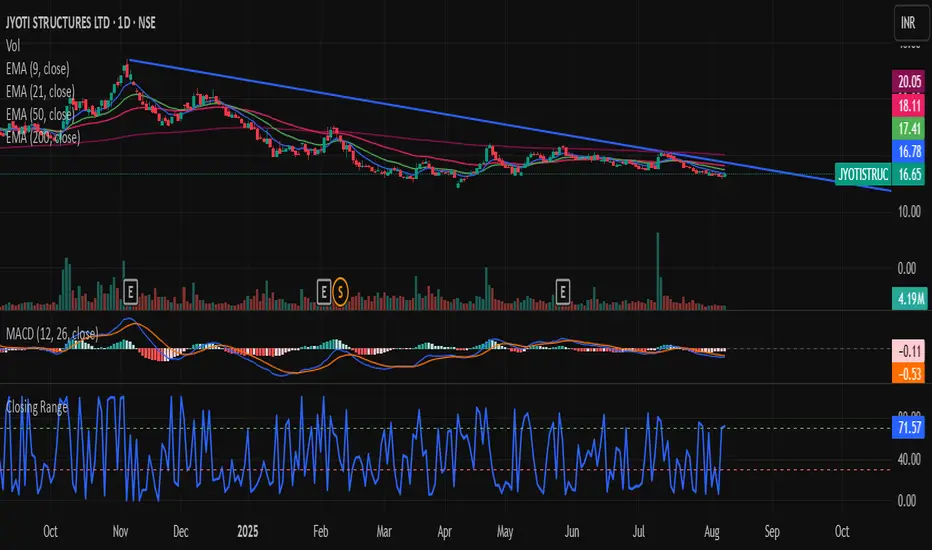The height and width of the screenshot is (550, 932).
Task: Click the Aug label on time axis
Action: tap(712, 531)
